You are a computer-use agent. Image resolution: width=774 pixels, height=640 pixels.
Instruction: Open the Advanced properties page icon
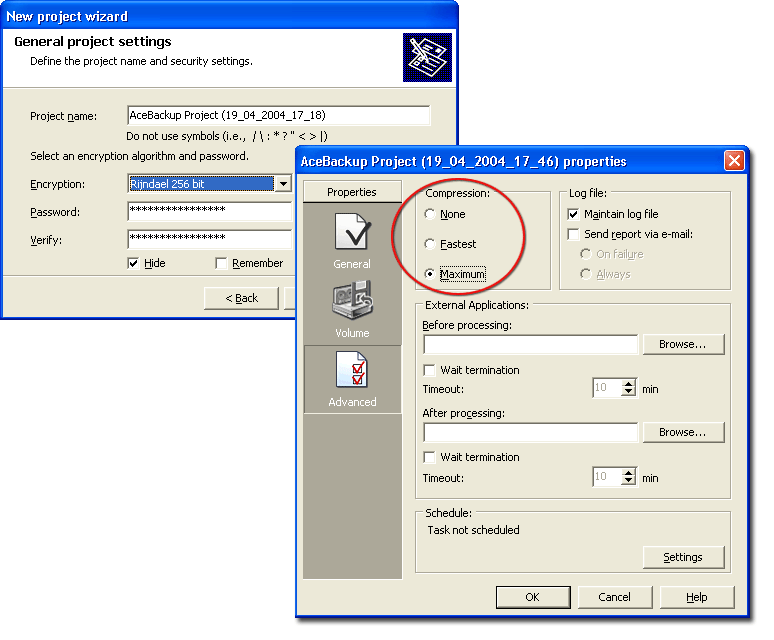(352, 370)
